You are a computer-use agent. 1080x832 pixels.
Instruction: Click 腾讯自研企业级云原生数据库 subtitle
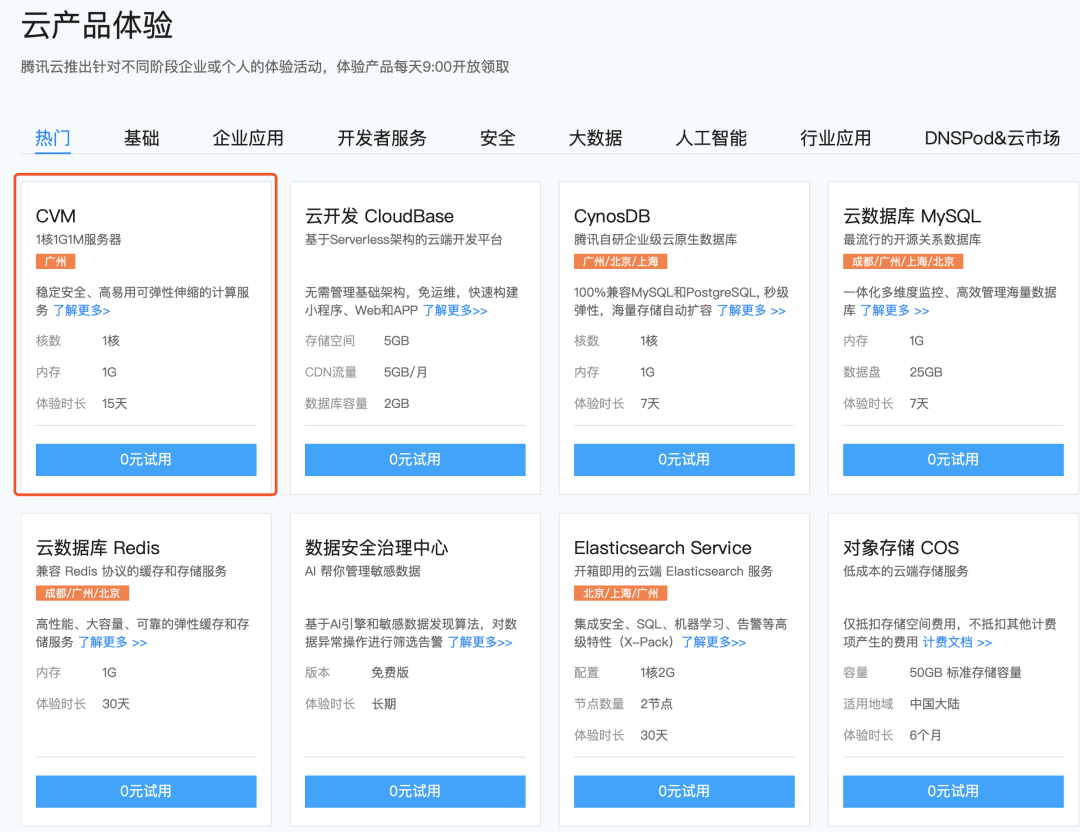pos(656,240)
